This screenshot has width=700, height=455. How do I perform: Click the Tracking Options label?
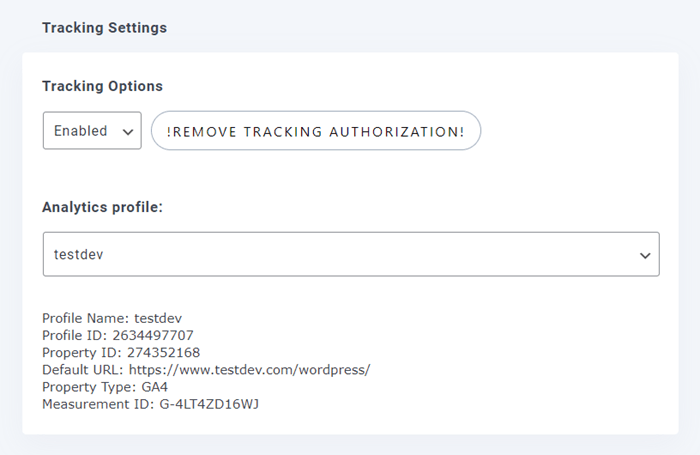(102, 86)
